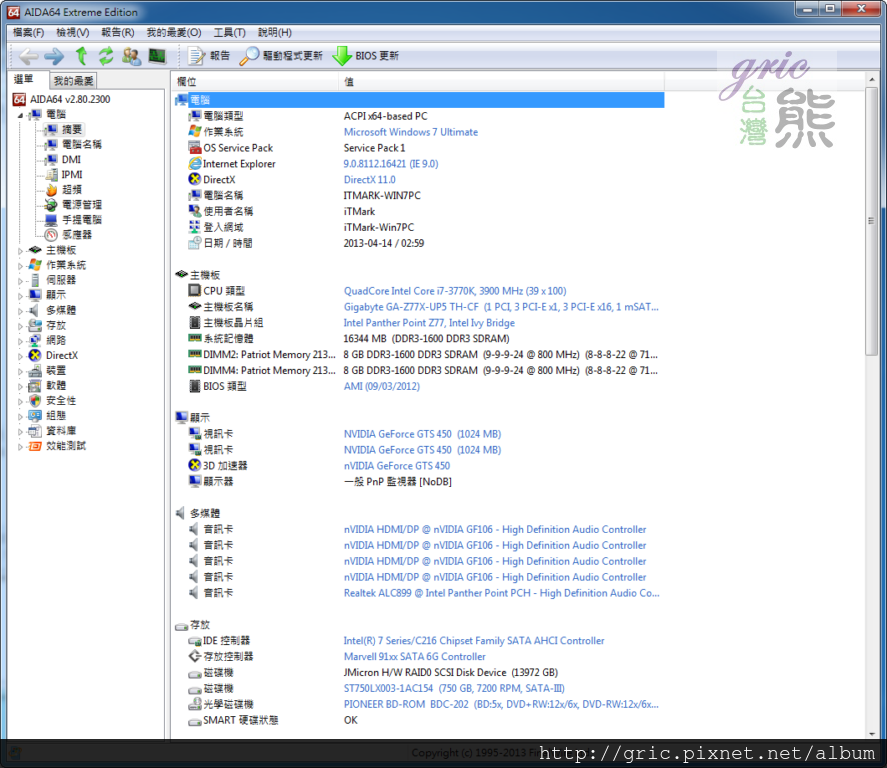Viewport: 887px width, 768px height.
Task: Open the Gigabyte GA-Z77X-UP5 TH-CF link
Action: (x=501, y=307)
